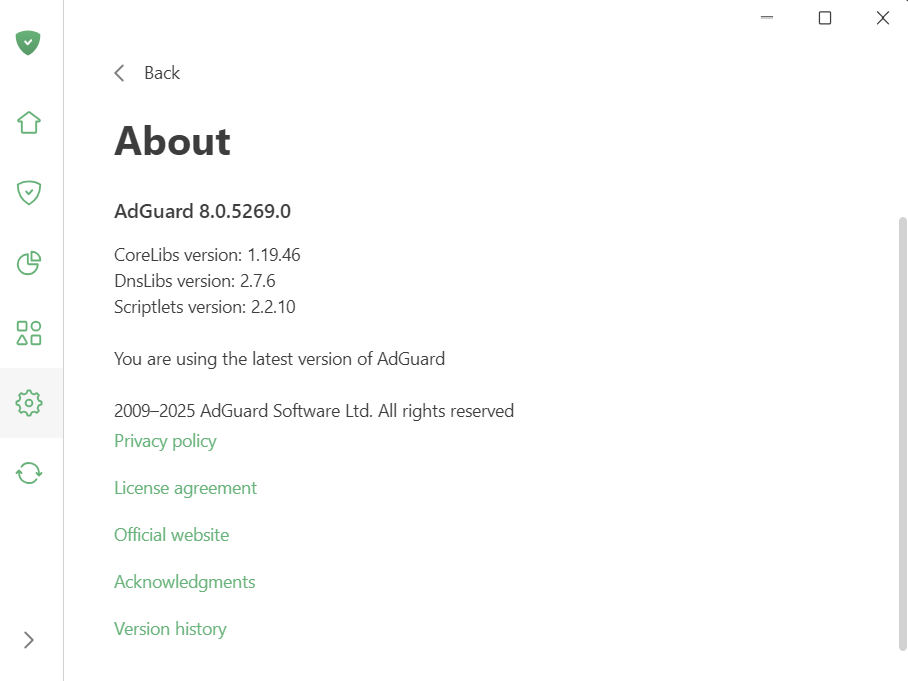Expand the sidebar navigation panel
This screenshot has height=681, width=908.
click(29, 640)
